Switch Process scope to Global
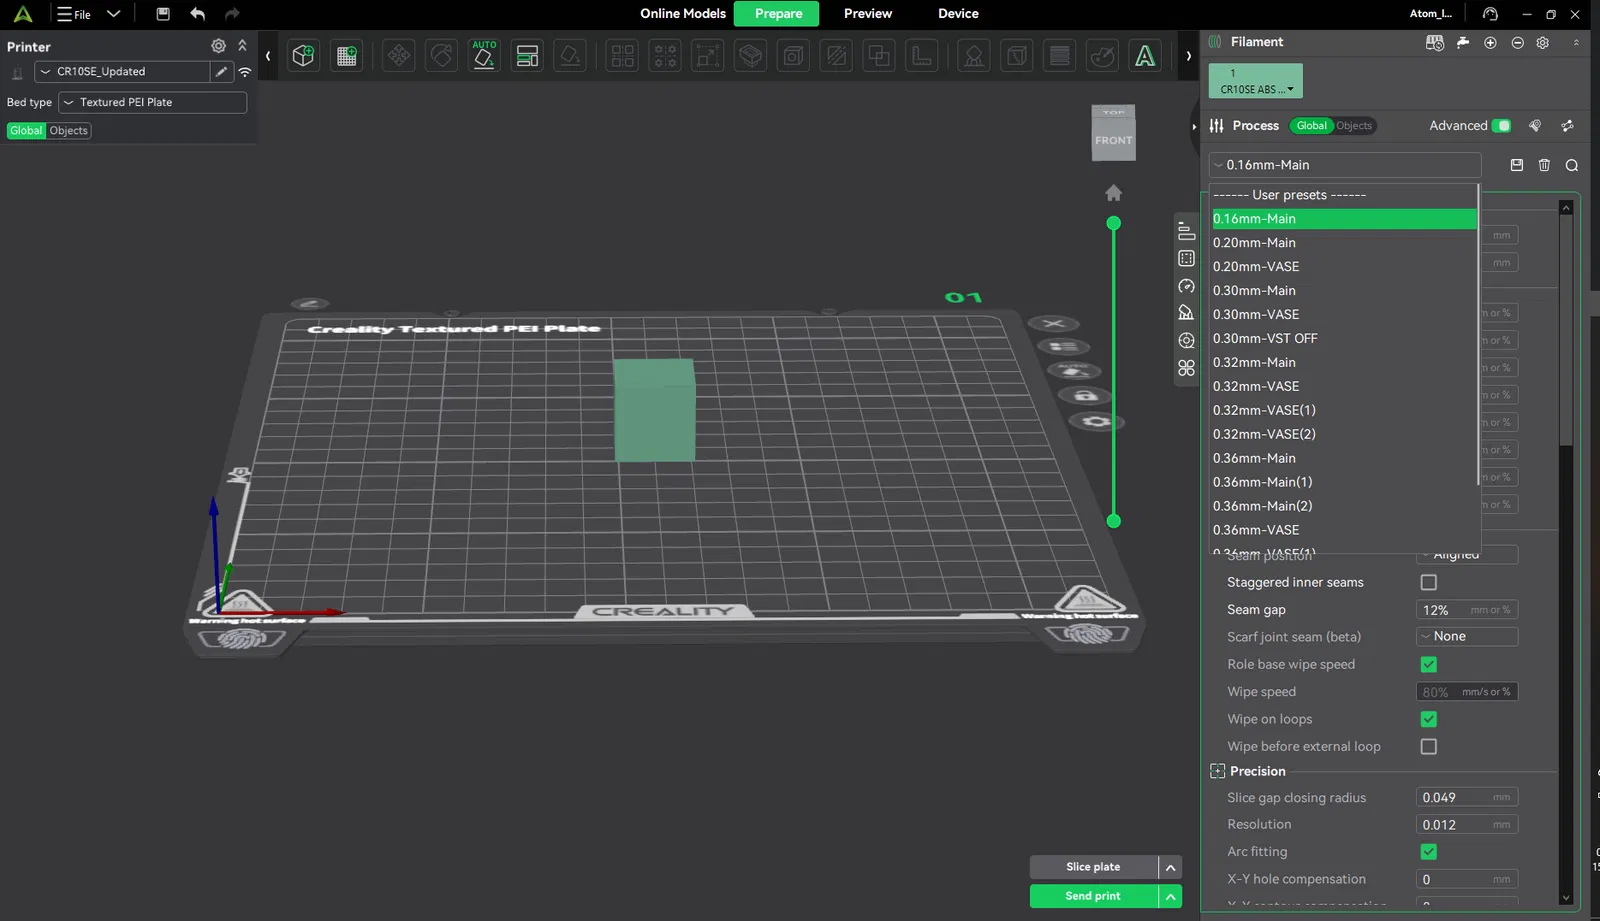Viewport: 1600px width, 921px height. 1312,126
